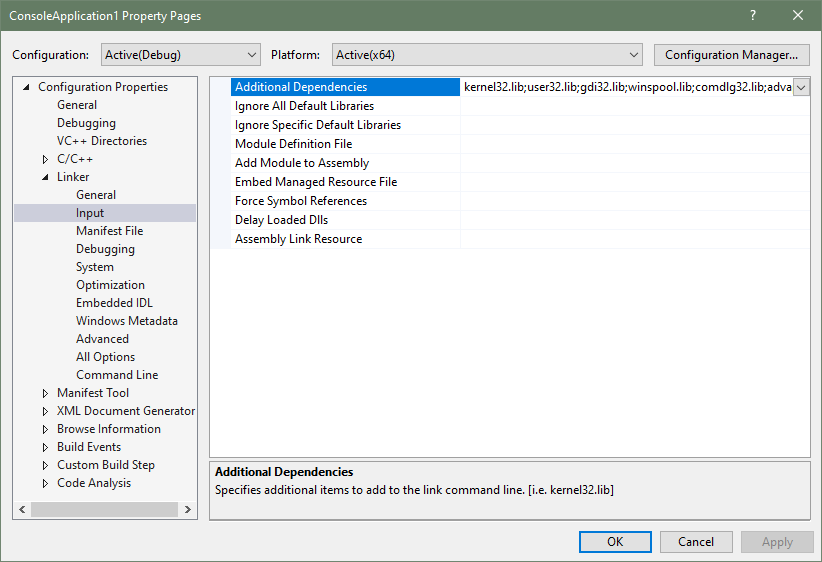This screenshot has height=562, width=822.
Task: Expand the Build Events node
Action: [x=46, y=447]
